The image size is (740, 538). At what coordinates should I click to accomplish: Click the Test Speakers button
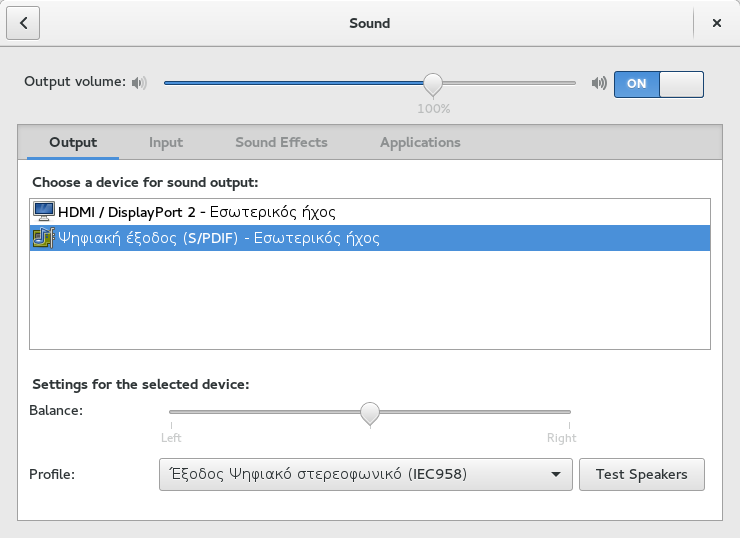pos(642,474)
